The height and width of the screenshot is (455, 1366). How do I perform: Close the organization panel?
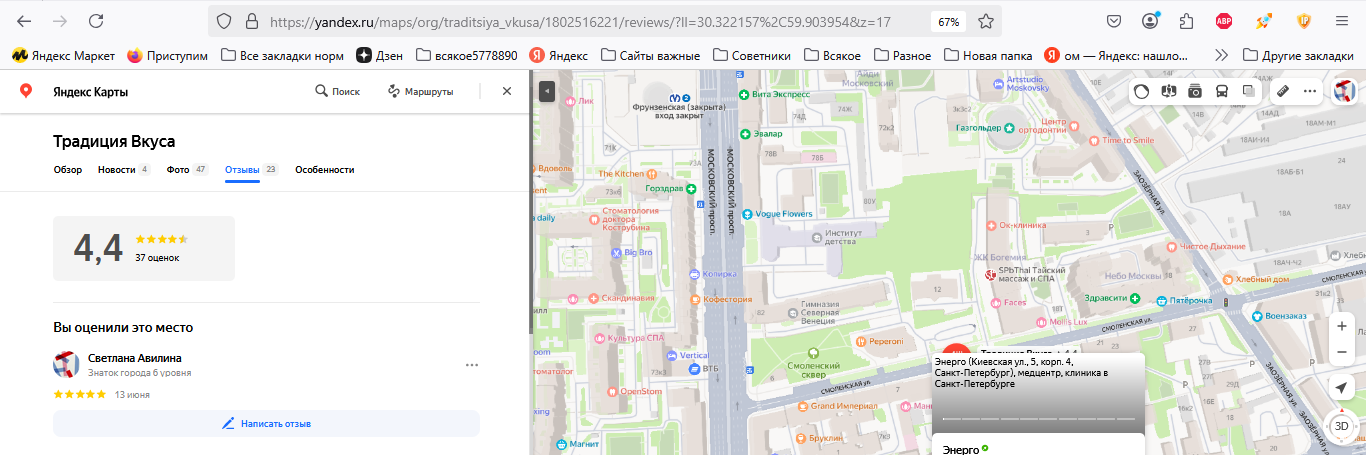pos(507,91)
